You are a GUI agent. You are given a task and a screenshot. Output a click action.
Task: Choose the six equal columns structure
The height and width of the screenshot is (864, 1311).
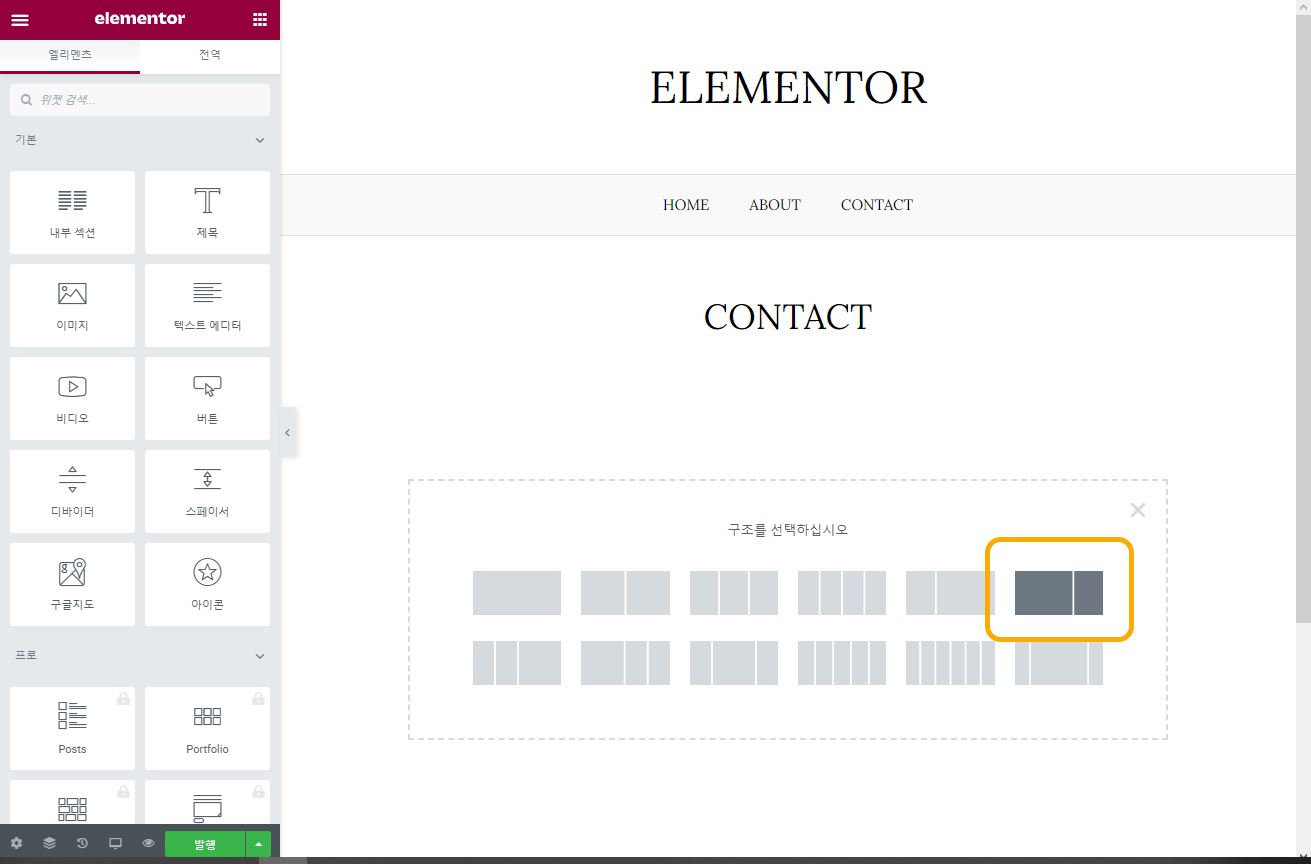point(950,663)
